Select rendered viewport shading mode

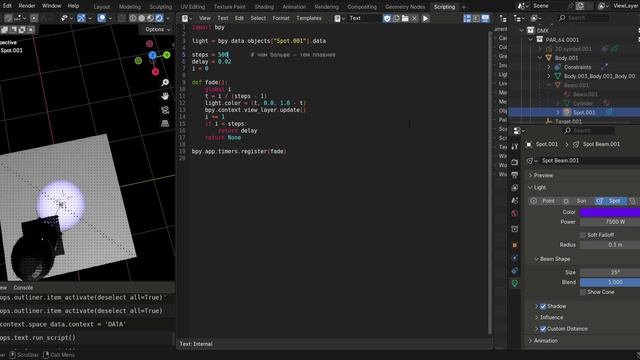(x=159, y=18)
